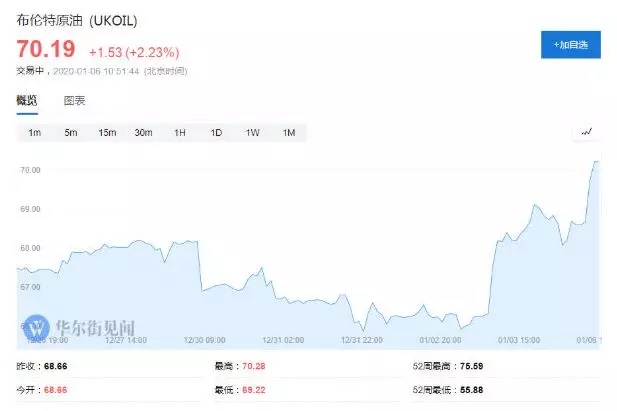Click the line chart type icon
The image size is (617, 411).
click(x=586, y=132)
